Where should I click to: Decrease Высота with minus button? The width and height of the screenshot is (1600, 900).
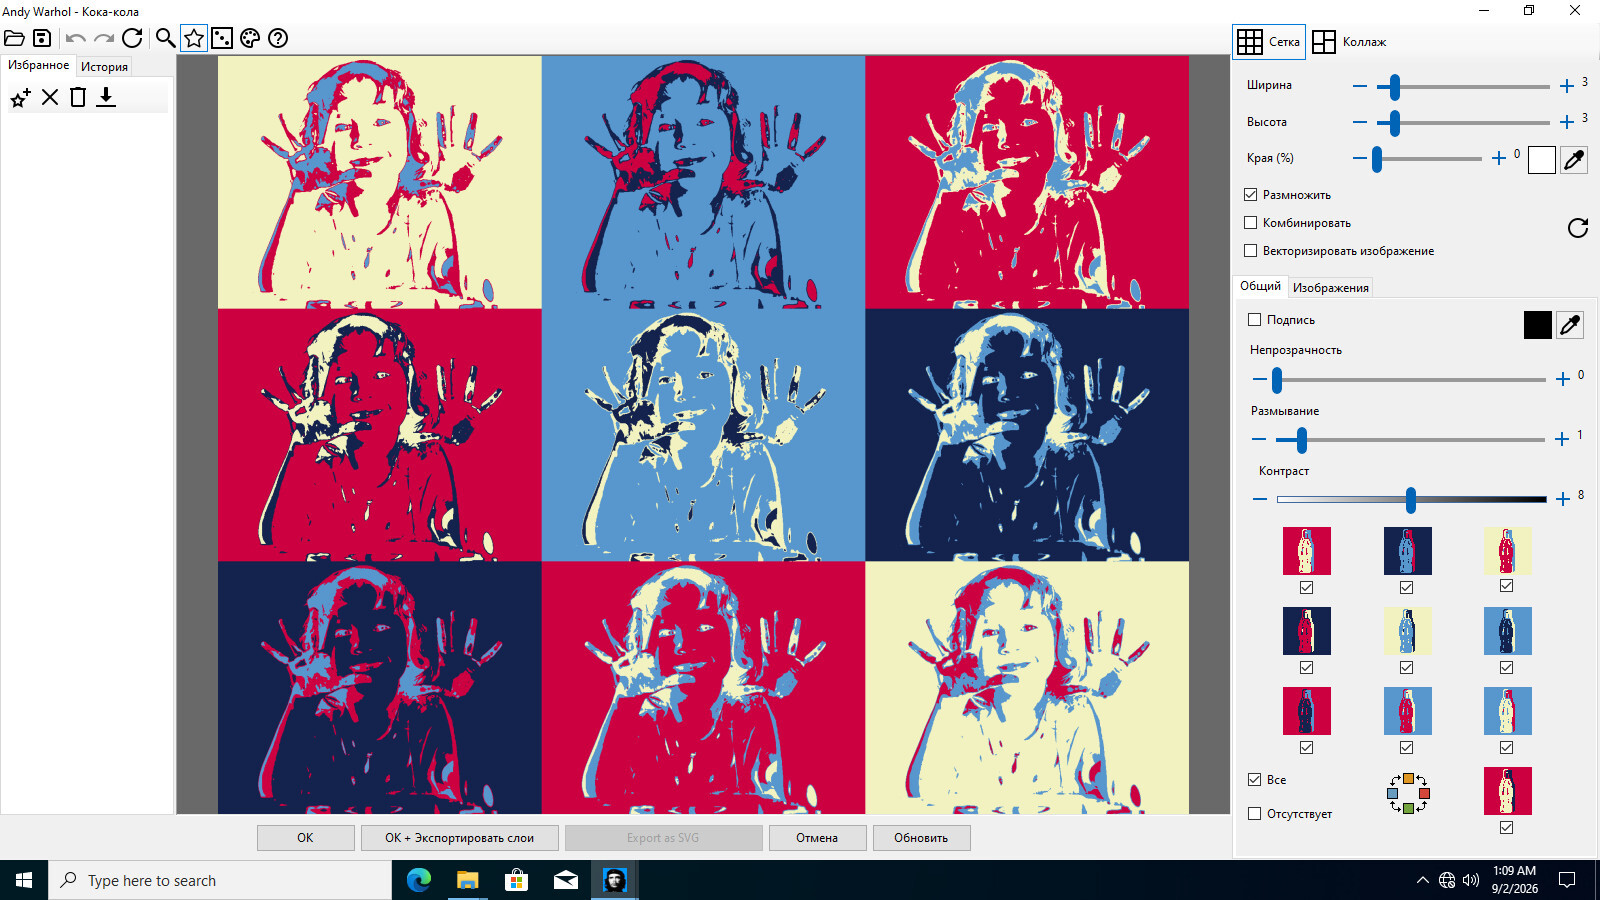pos(1360,122)
